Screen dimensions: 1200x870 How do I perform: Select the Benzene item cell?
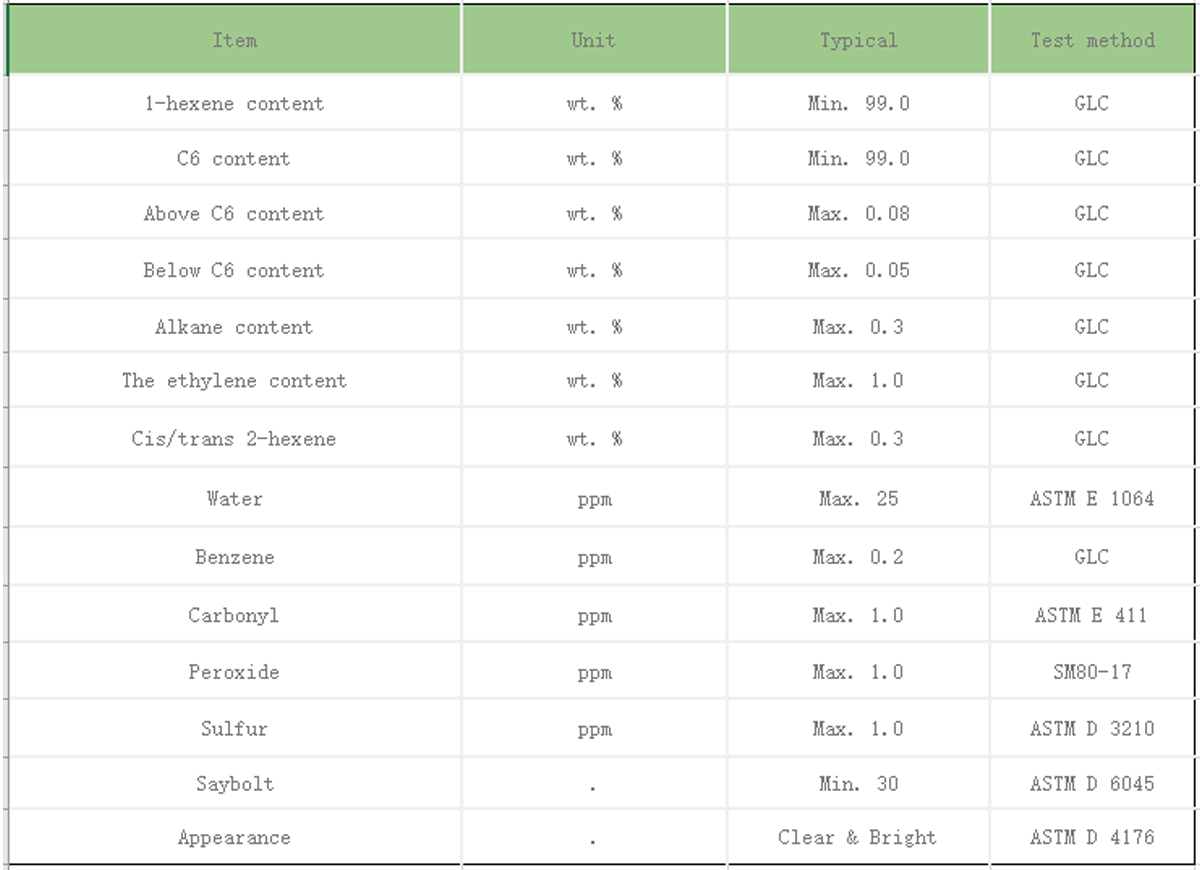coord(234,557)
